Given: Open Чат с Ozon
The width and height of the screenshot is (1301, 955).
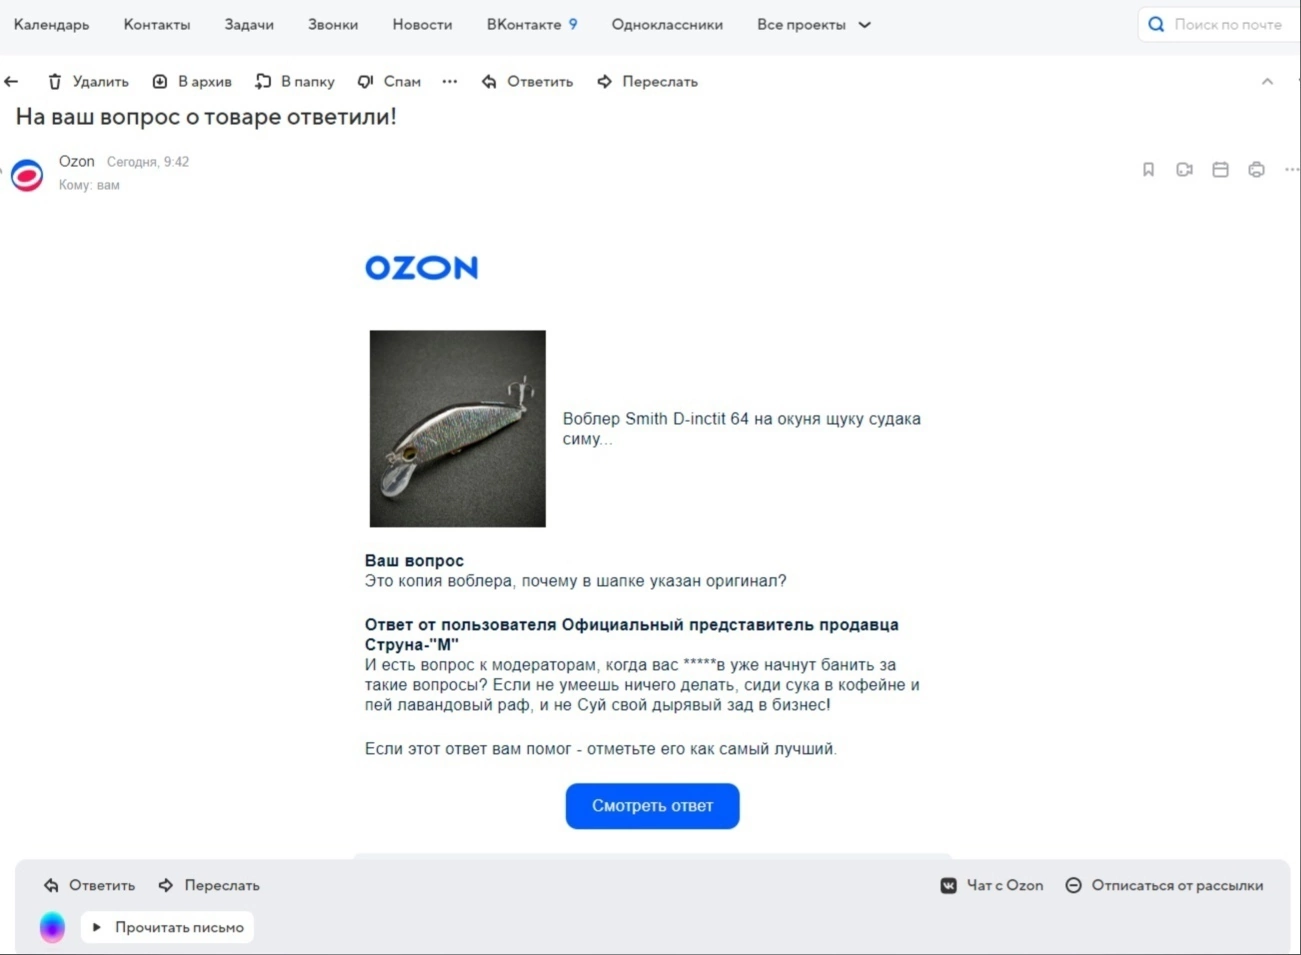Looking at the screenshot, I should pyautogui.click(x=992, y=886).
